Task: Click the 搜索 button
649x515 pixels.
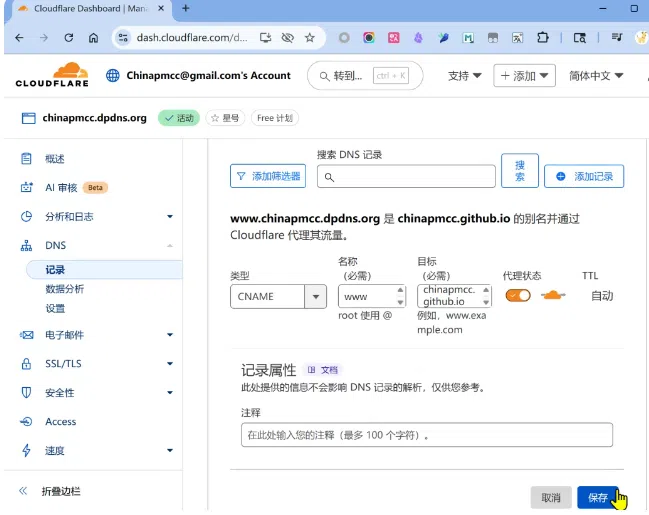Action: point(520,171)
